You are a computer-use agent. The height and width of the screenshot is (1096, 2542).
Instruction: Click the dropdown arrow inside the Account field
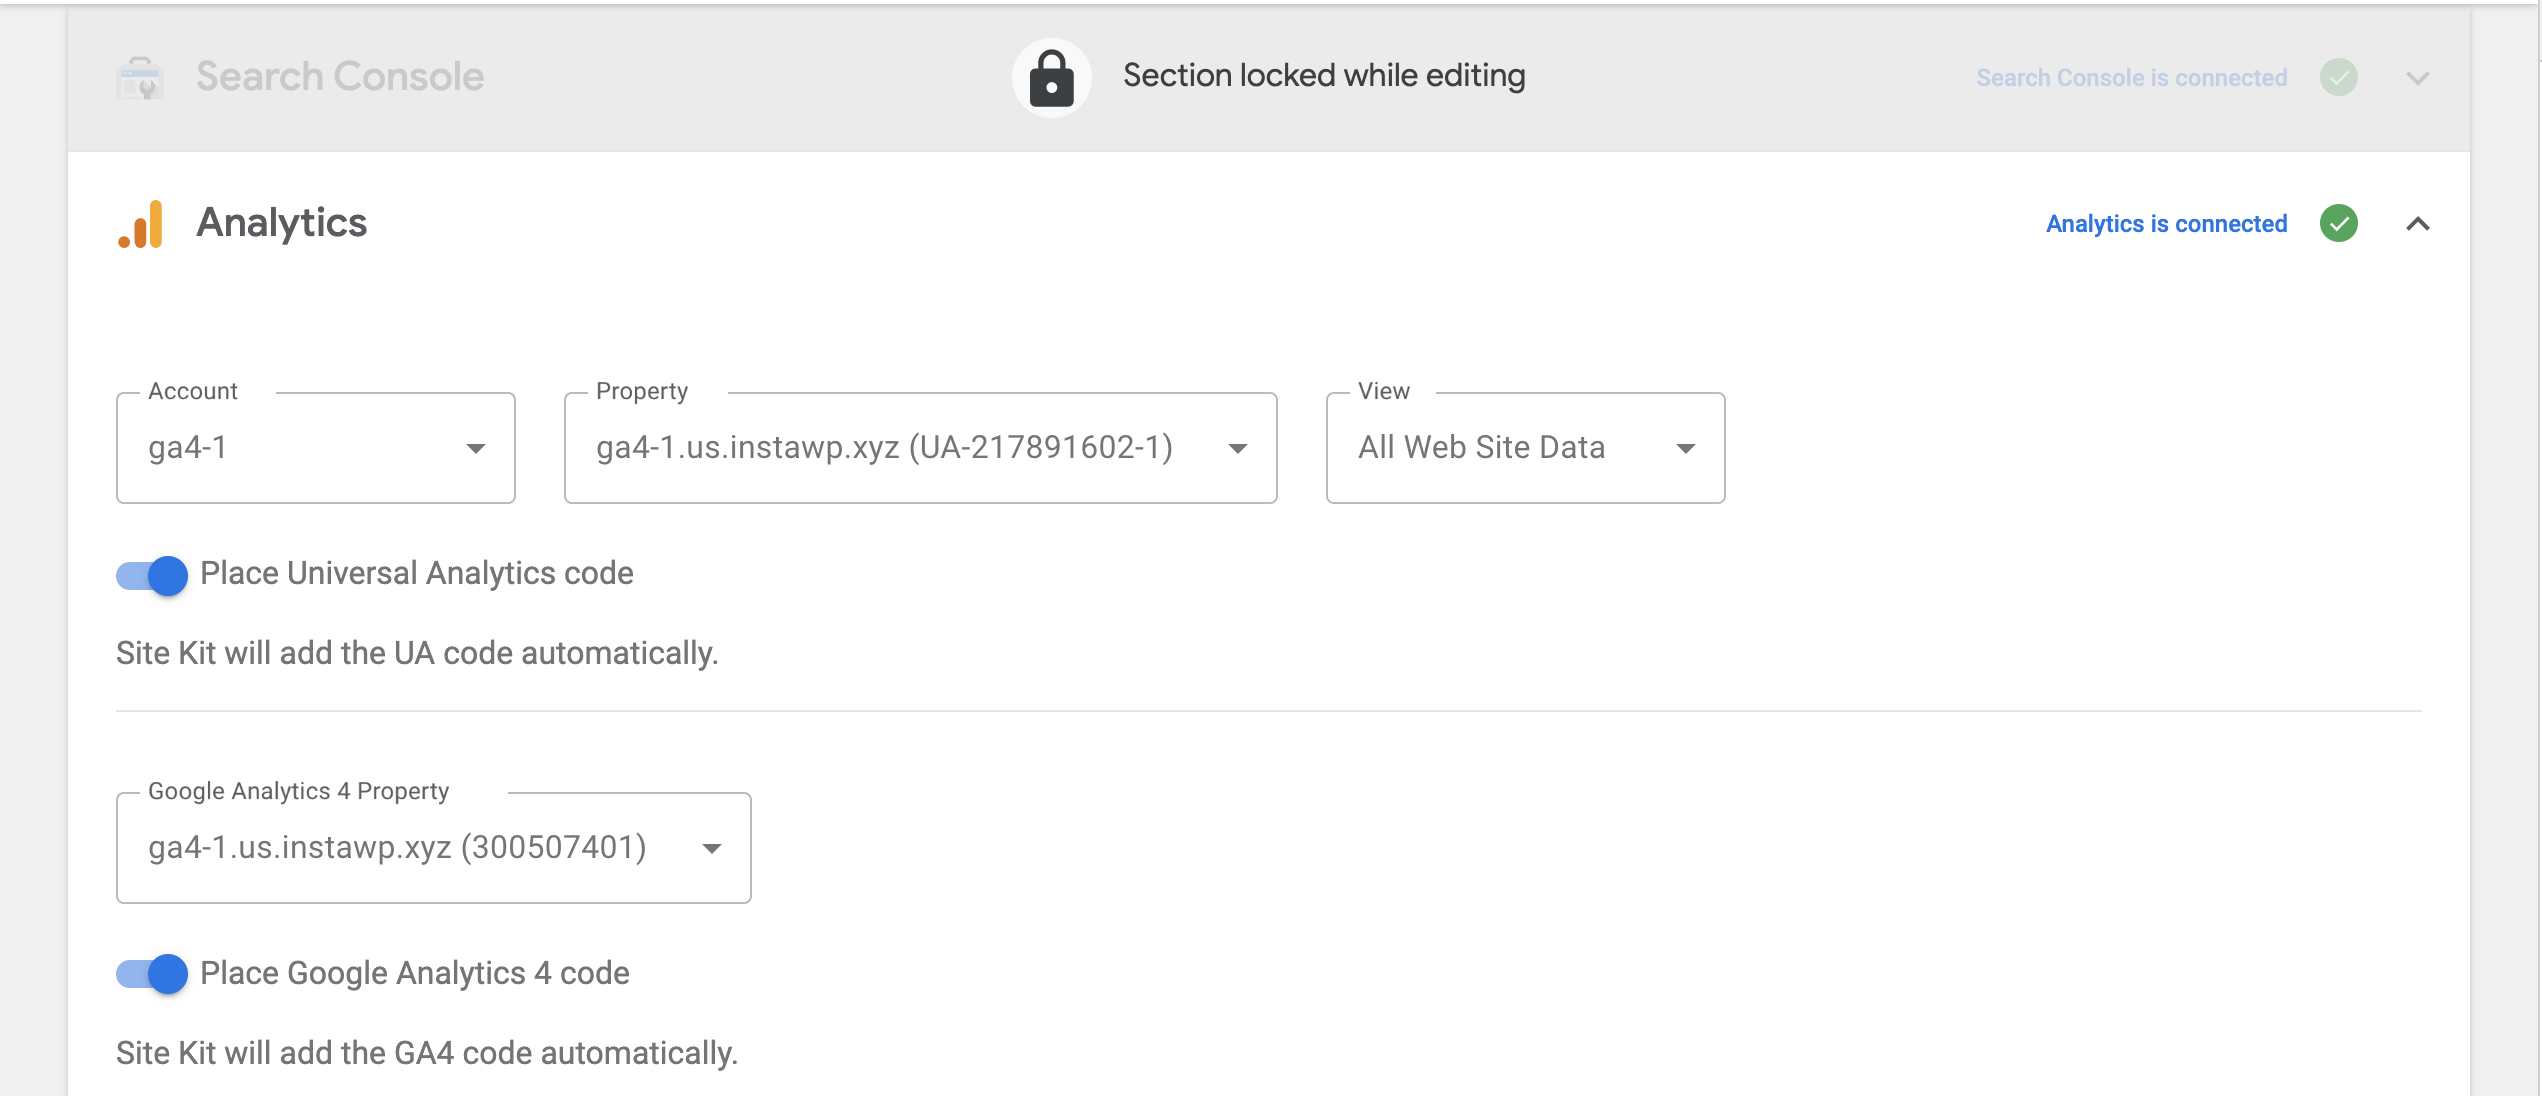tap(478, 448)
